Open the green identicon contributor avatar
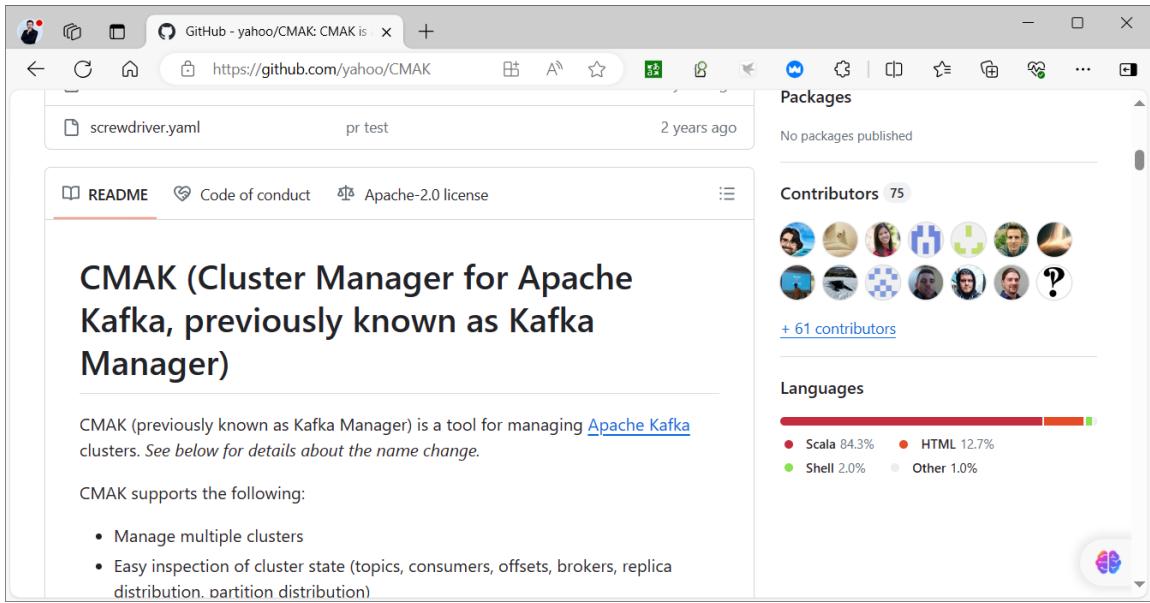The height and width of the screenshot is (603, 1150). pyautogui.click(x=968, y=240)
